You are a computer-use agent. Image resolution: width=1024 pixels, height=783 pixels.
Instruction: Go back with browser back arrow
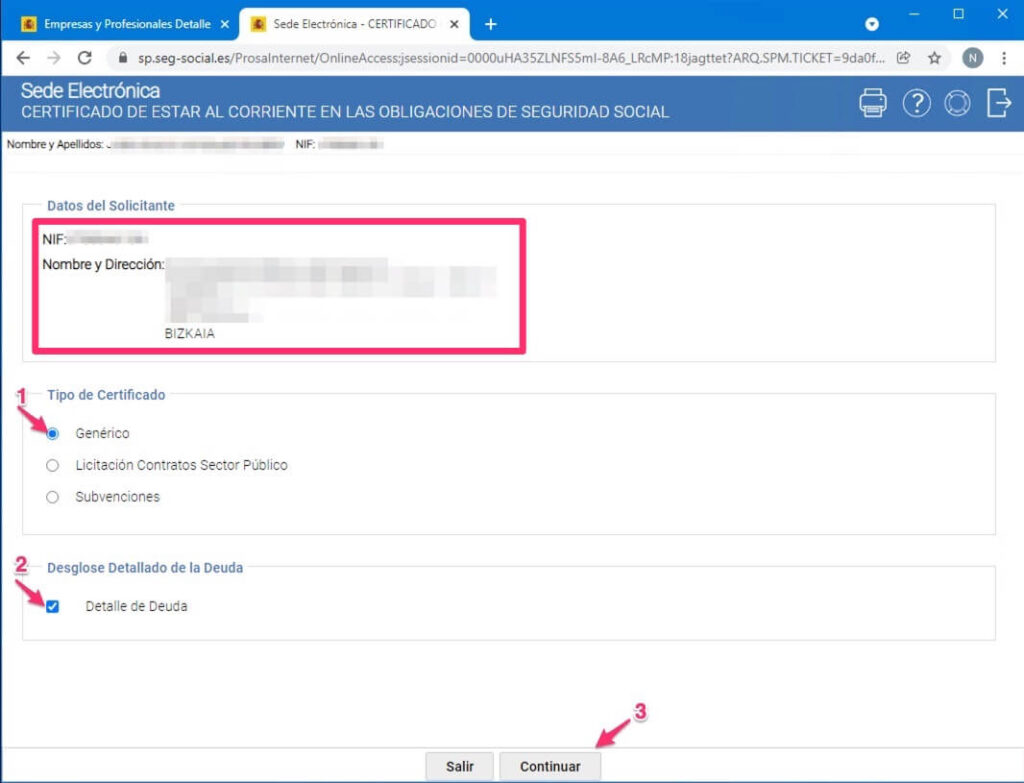click(23, 58)
